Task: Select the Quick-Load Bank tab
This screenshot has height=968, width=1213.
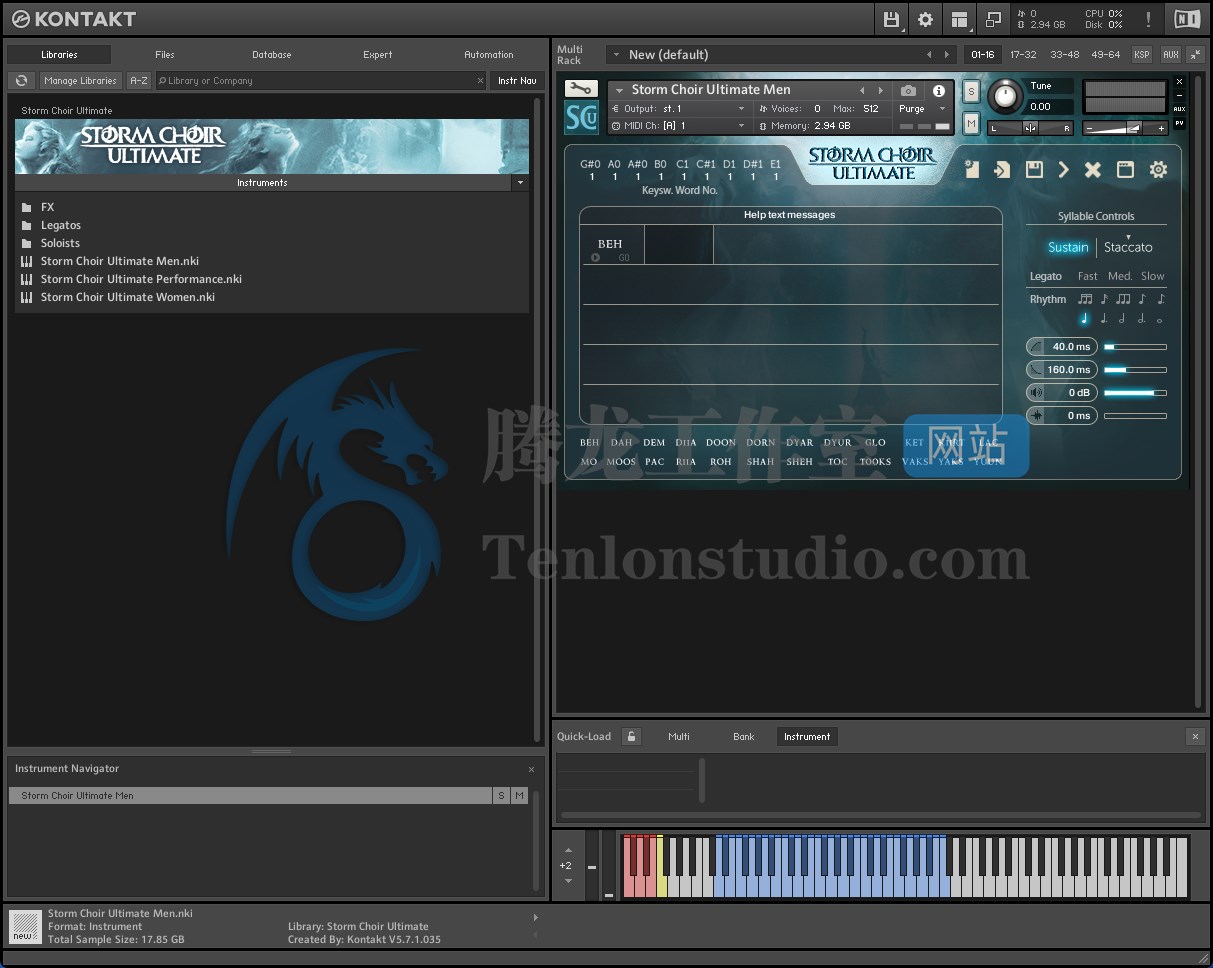Action: 744,736
